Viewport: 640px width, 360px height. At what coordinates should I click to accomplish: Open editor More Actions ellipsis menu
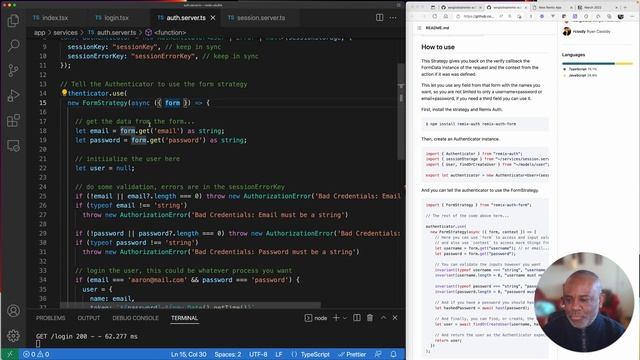[x=393, y=18]
